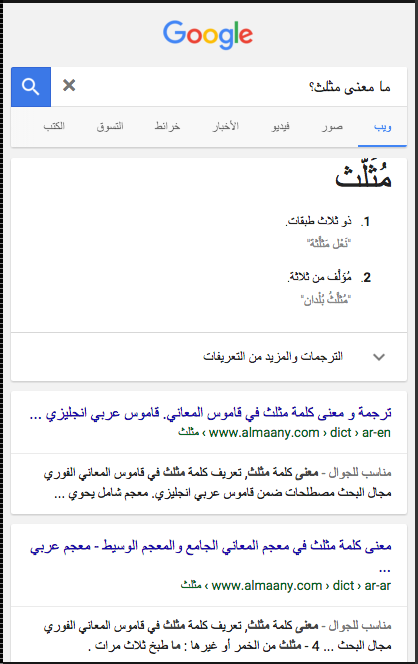This screenshot has height=664, width=418.
Task: Open معنى كلمة مثلث في معجم المعاني link
Action: [210, 546]
